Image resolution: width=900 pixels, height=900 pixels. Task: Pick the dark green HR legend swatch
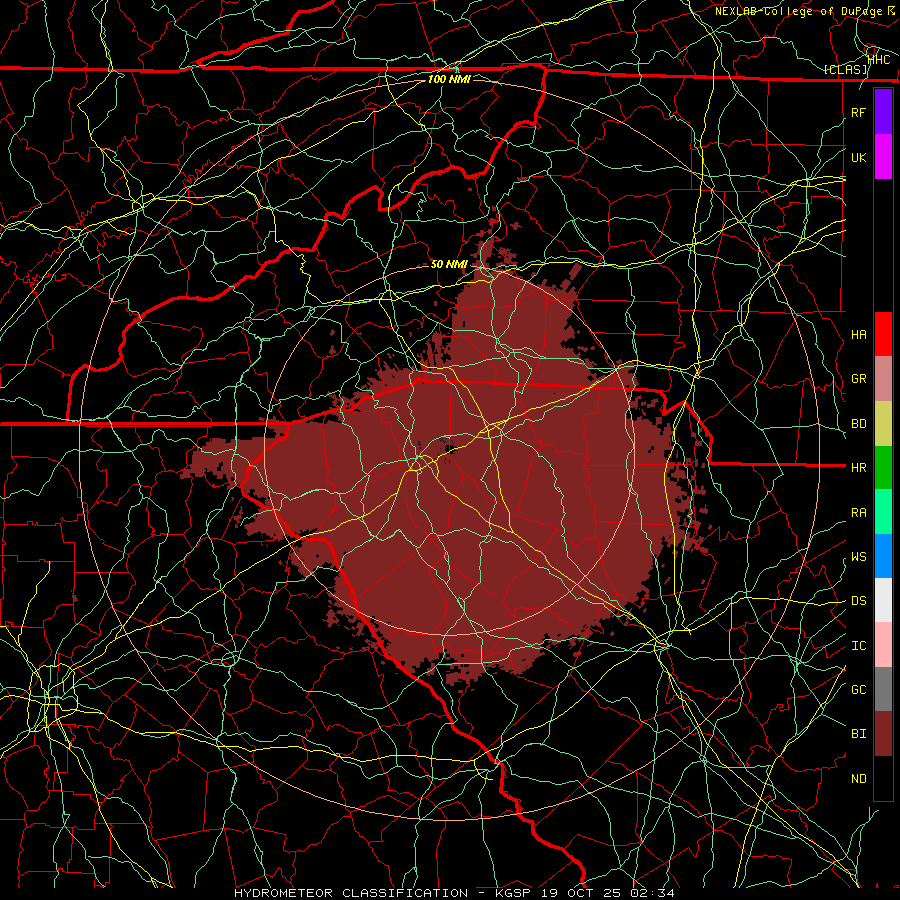tap(883, 468)
